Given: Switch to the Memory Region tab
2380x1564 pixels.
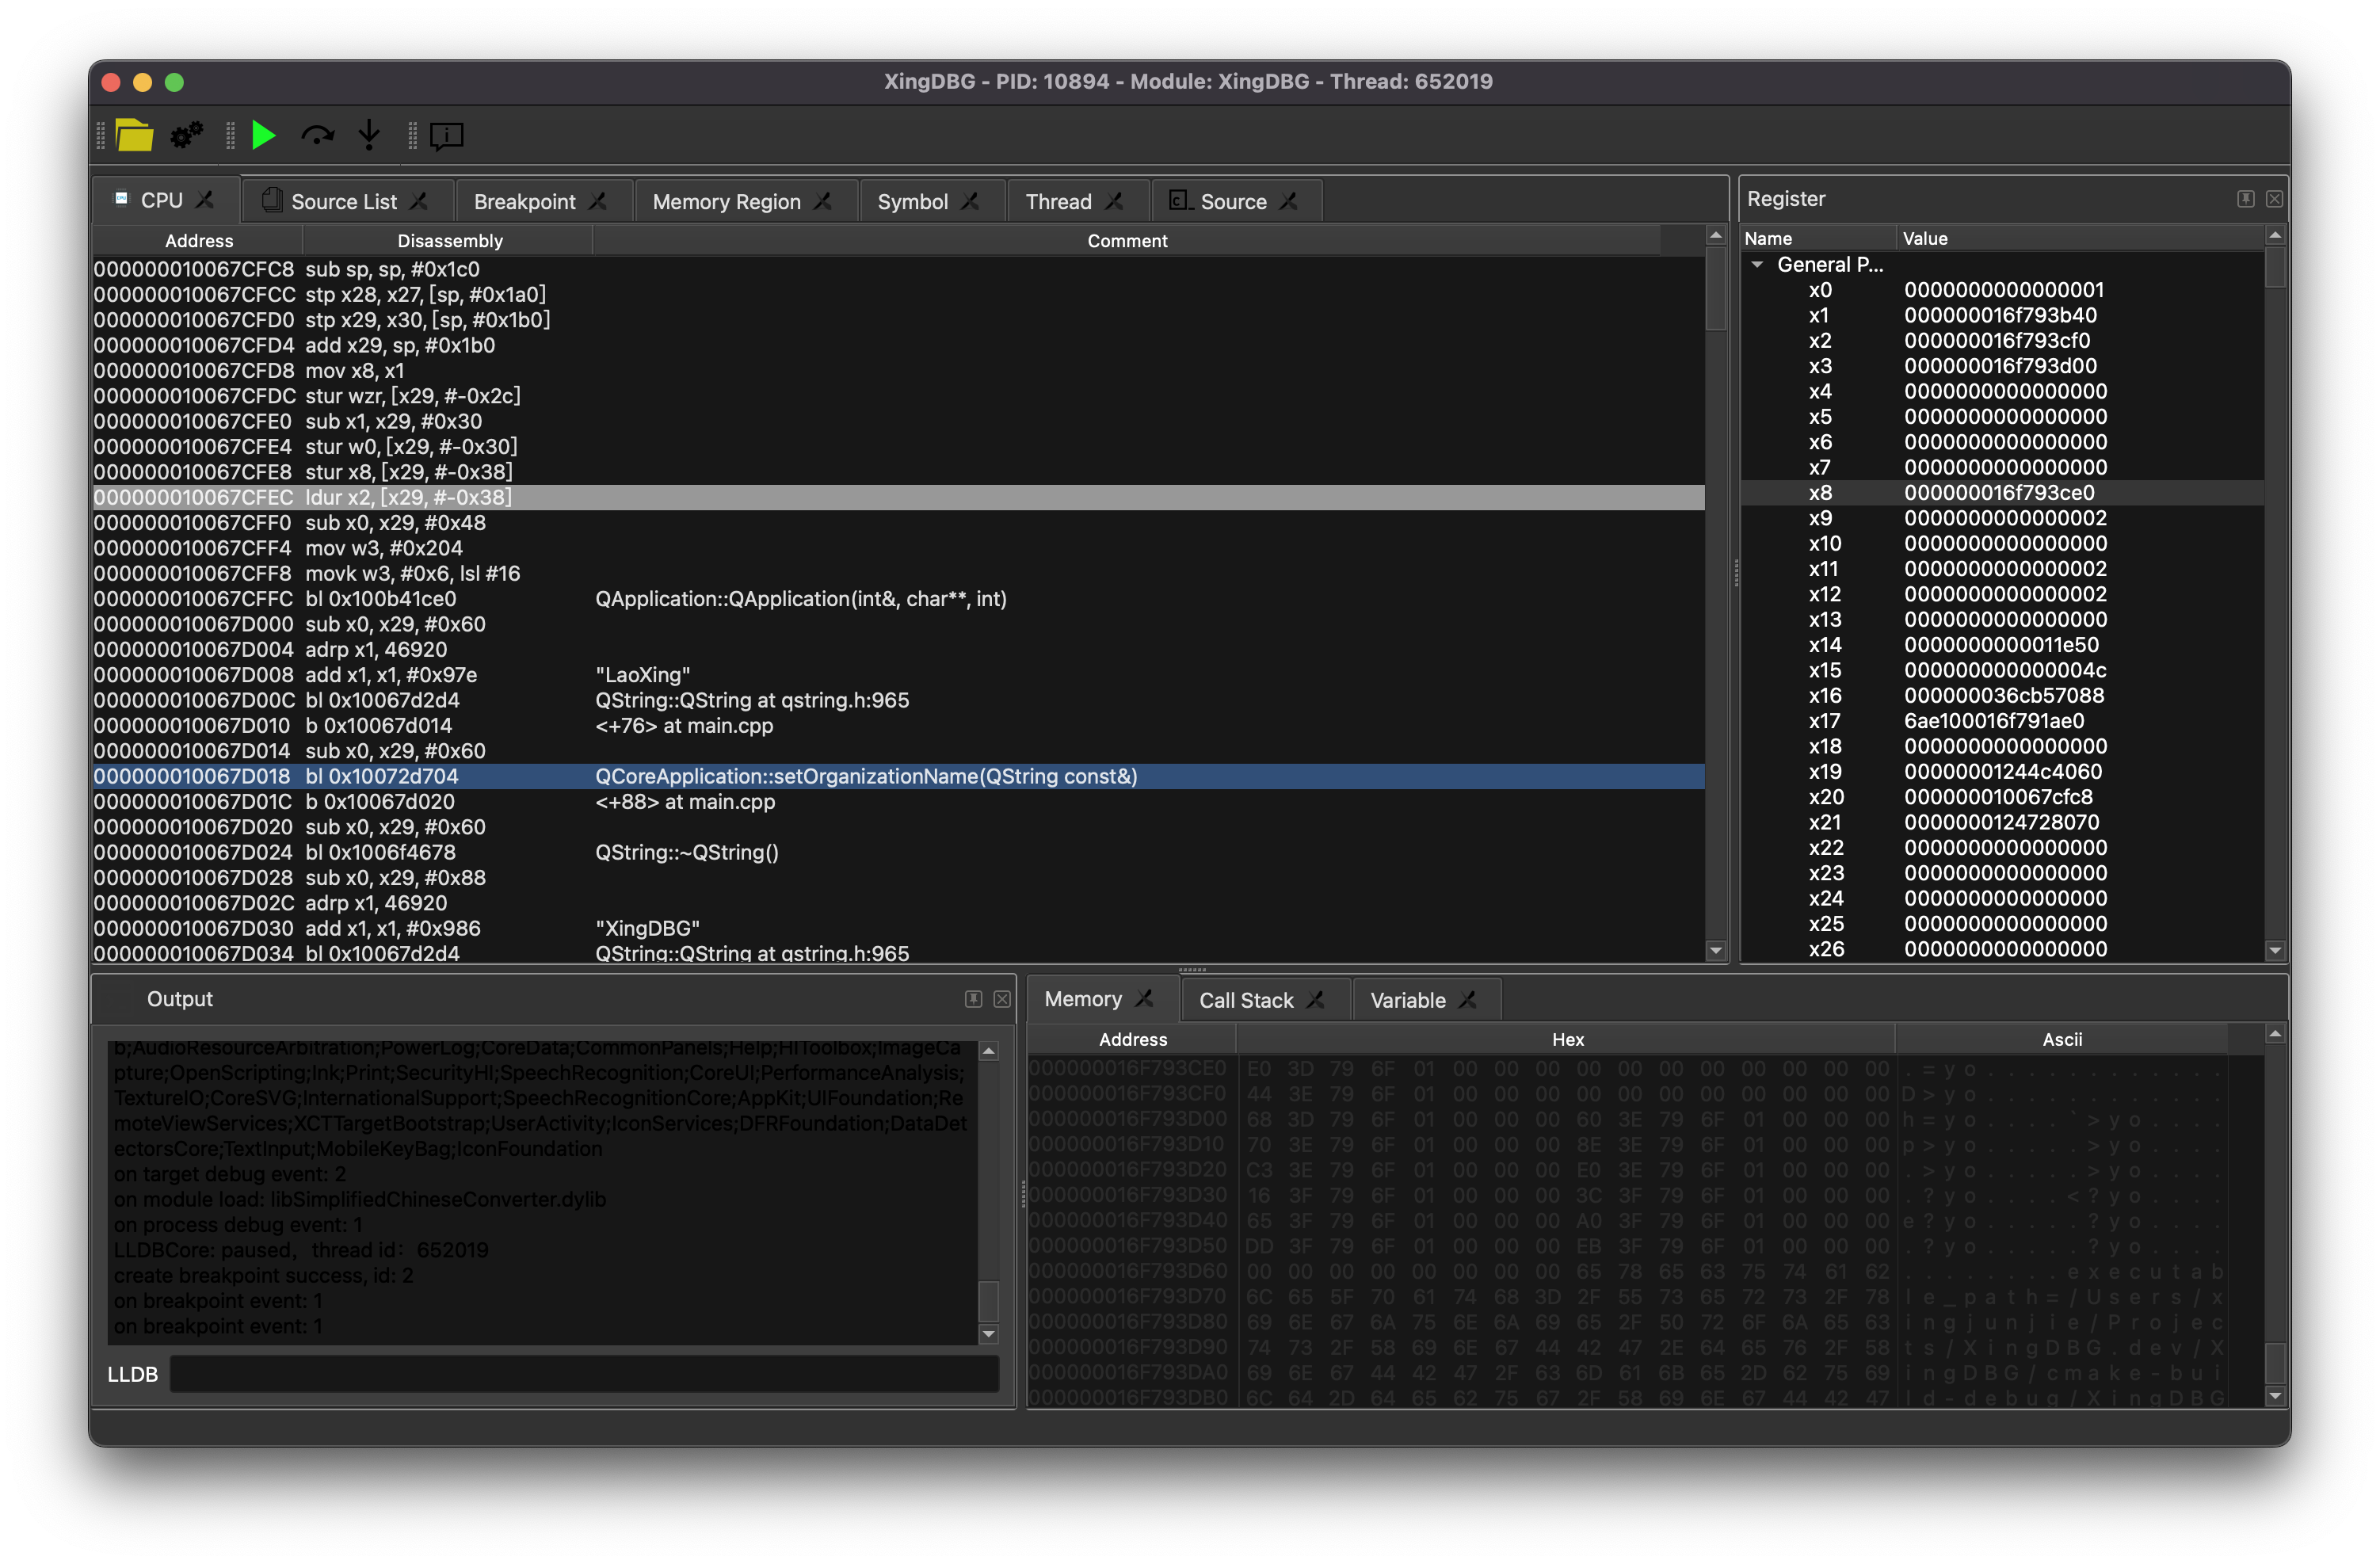Looking at the screenshot, I should coord(726,201).
